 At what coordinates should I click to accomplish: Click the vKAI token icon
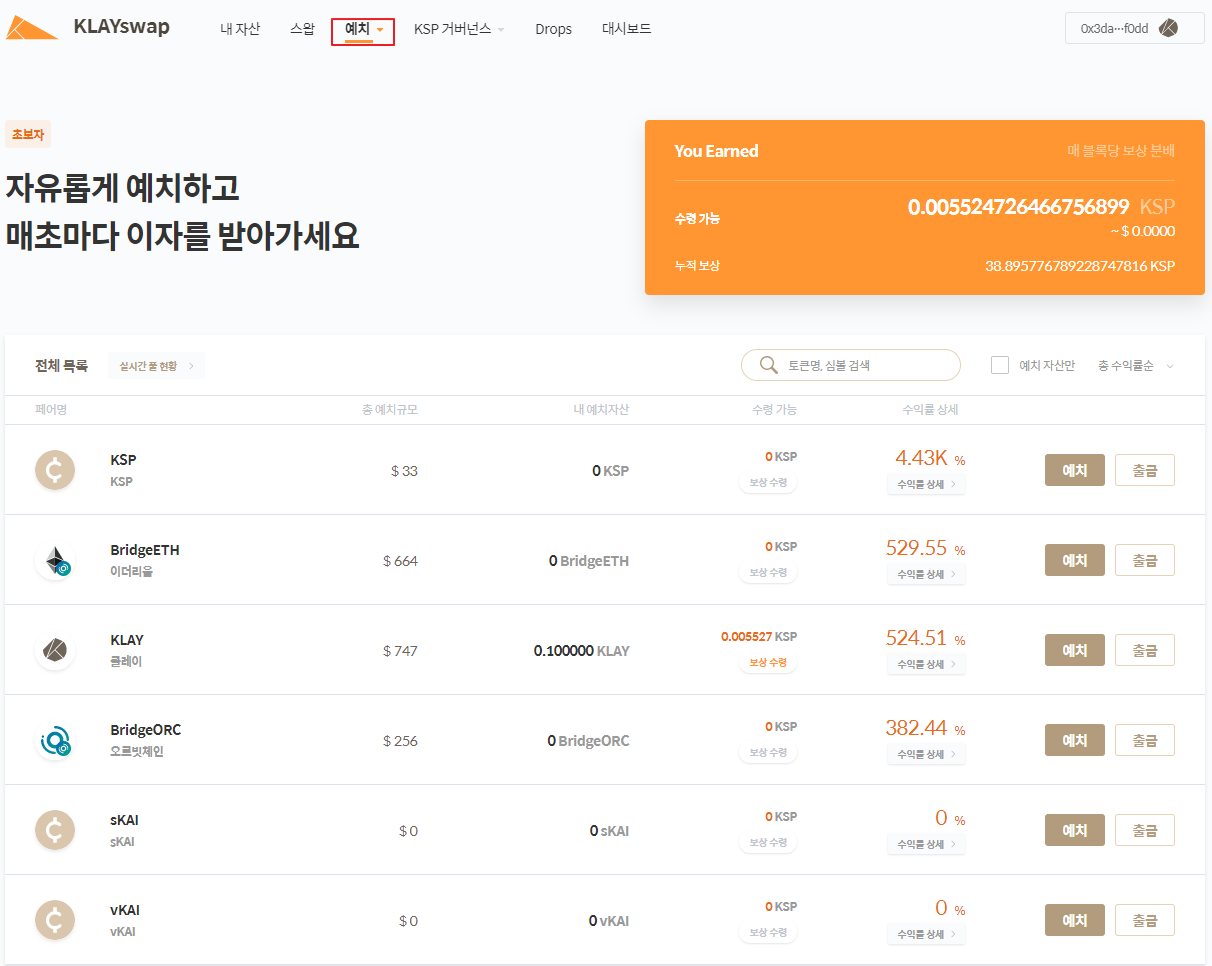coord(55,920)
